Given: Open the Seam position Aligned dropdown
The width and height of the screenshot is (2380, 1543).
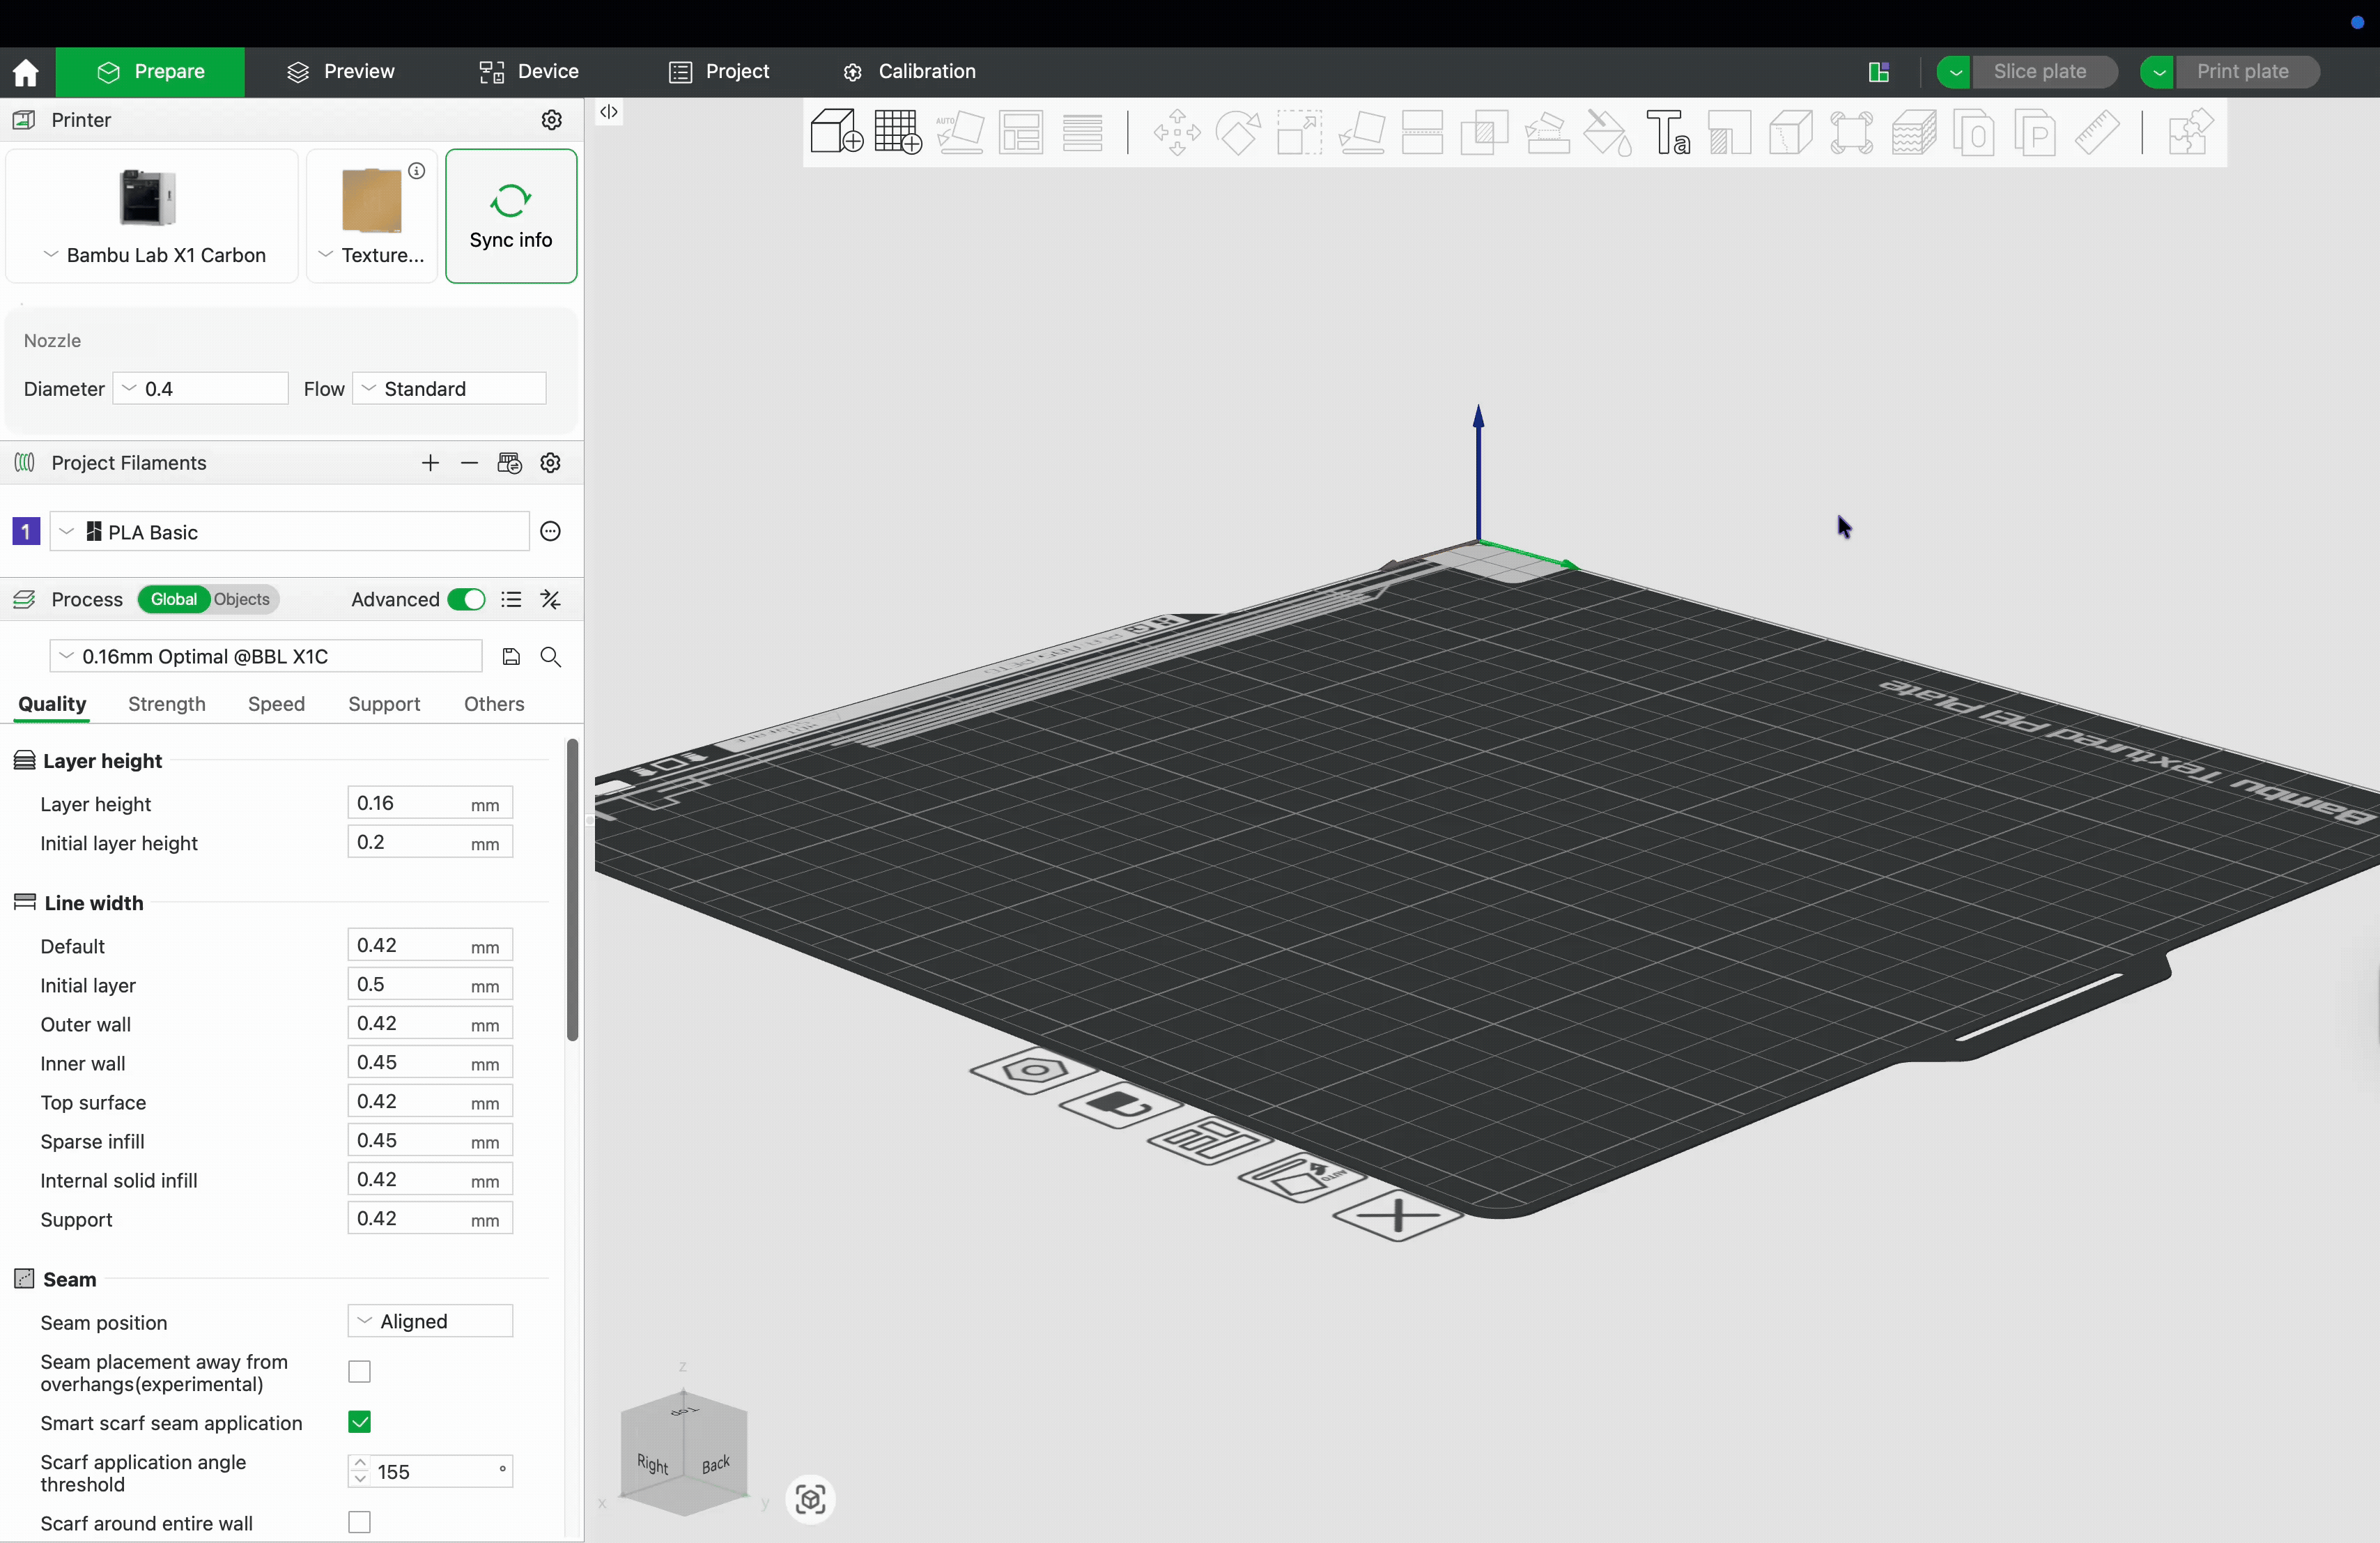Looking at the screenshot, I should pyautogui.click(x=430, y=1321).
